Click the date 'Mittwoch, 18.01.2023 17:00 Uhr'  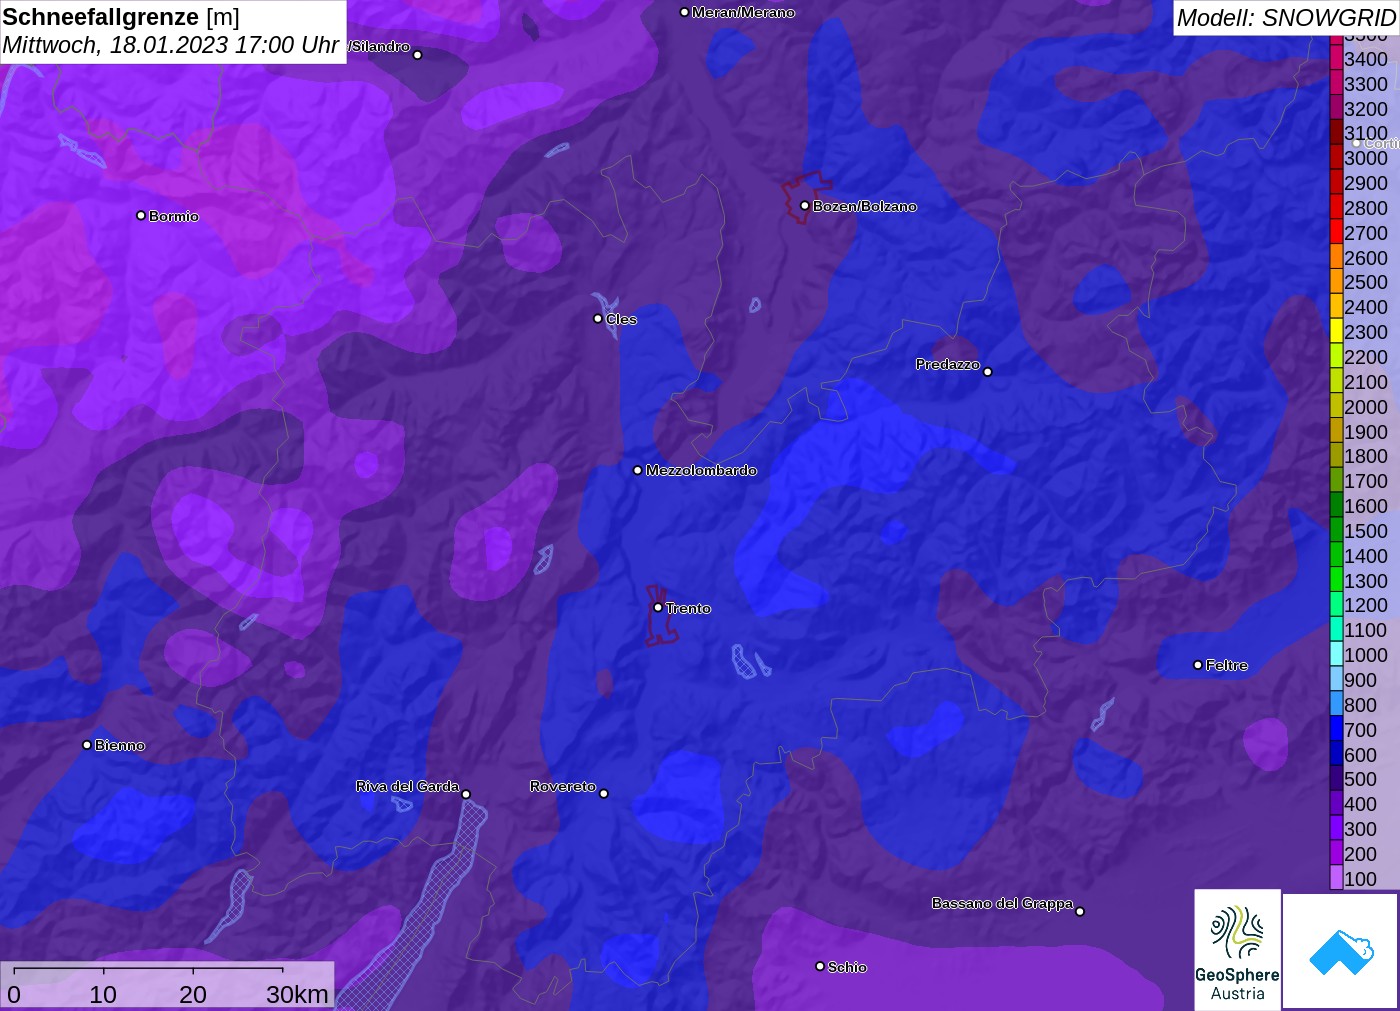pos(171,45)
